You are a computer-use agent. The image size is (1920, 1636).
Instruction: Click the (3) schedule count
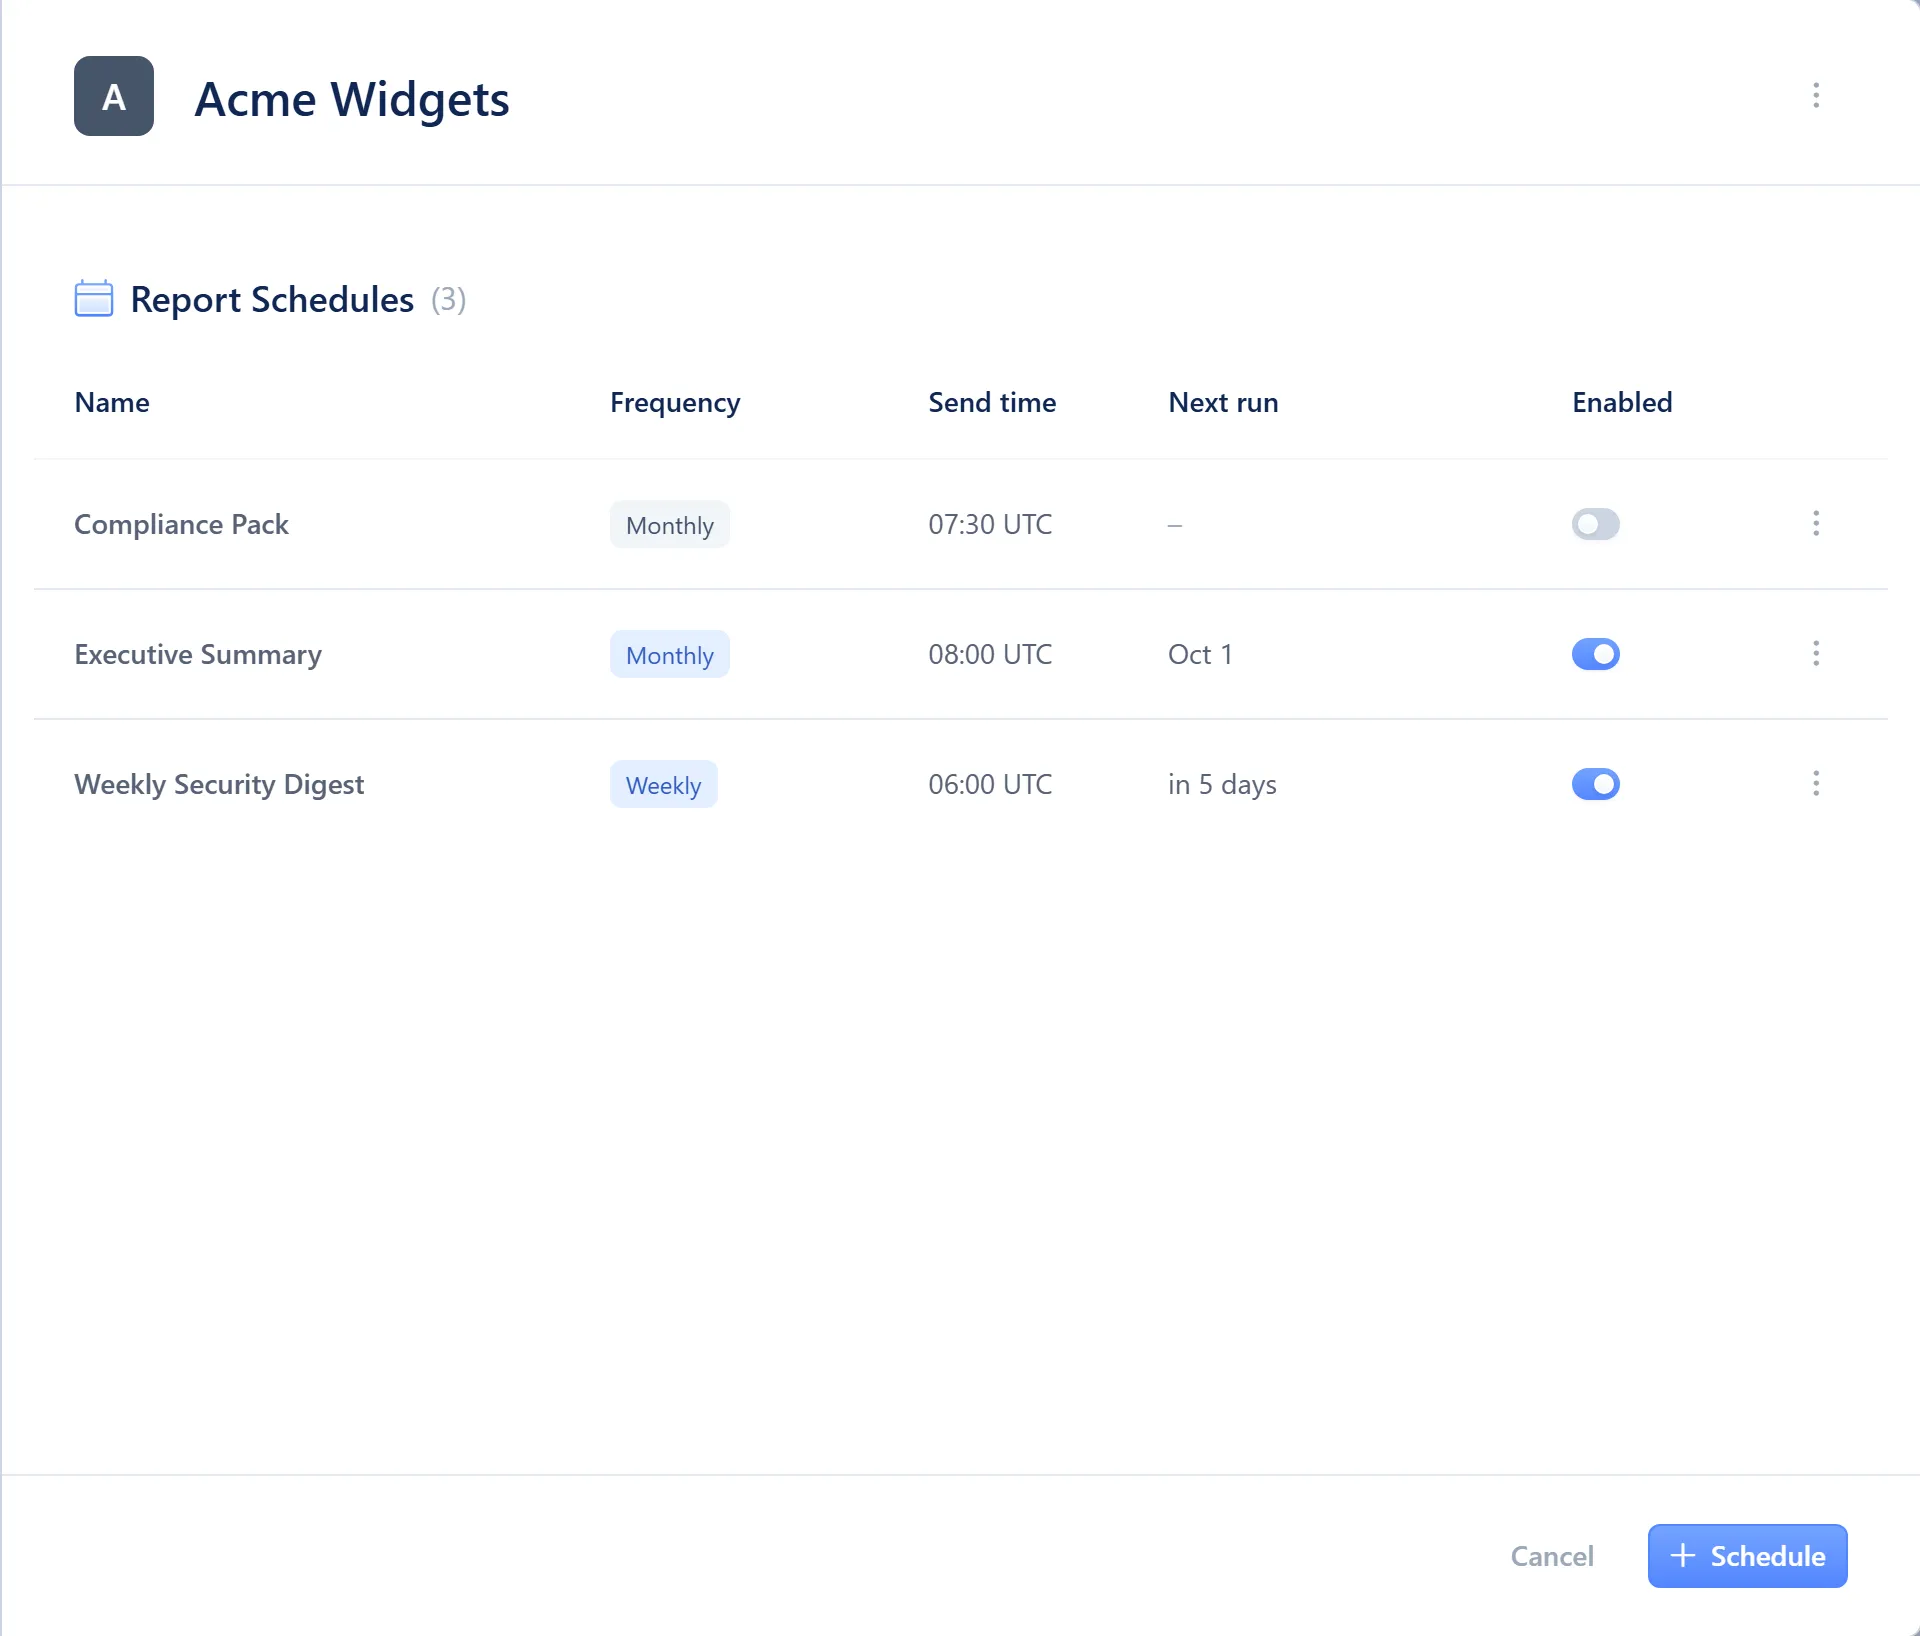coord(449,299)
